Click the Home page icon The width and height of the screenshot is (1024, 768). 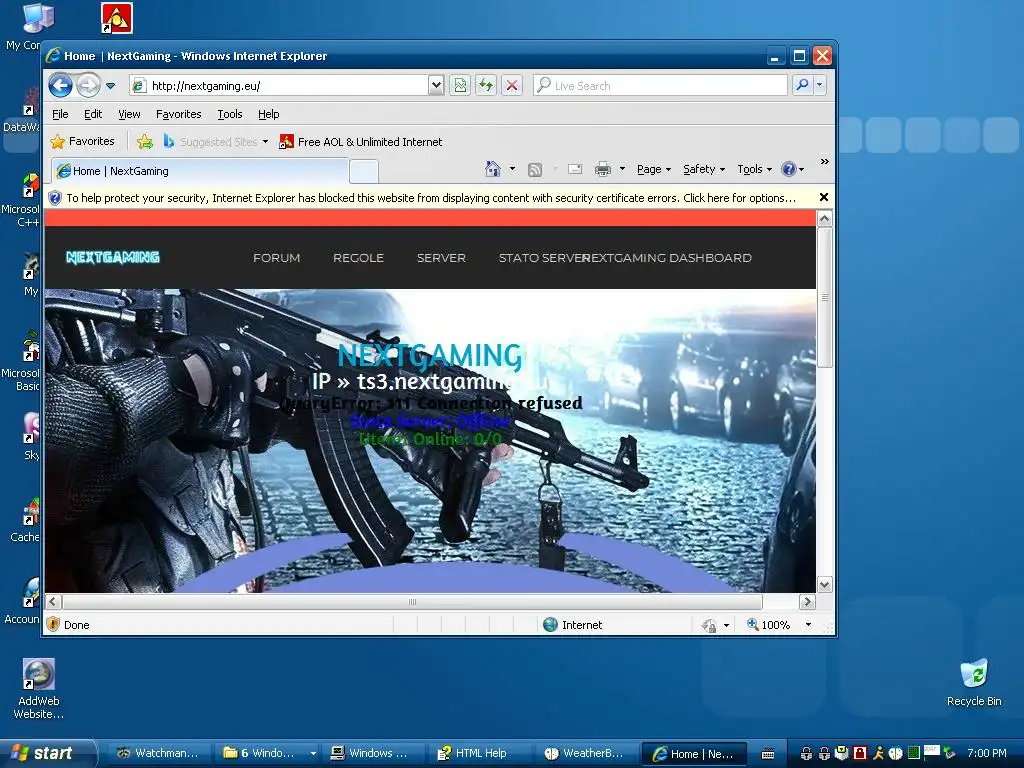(x=493, y=169)
